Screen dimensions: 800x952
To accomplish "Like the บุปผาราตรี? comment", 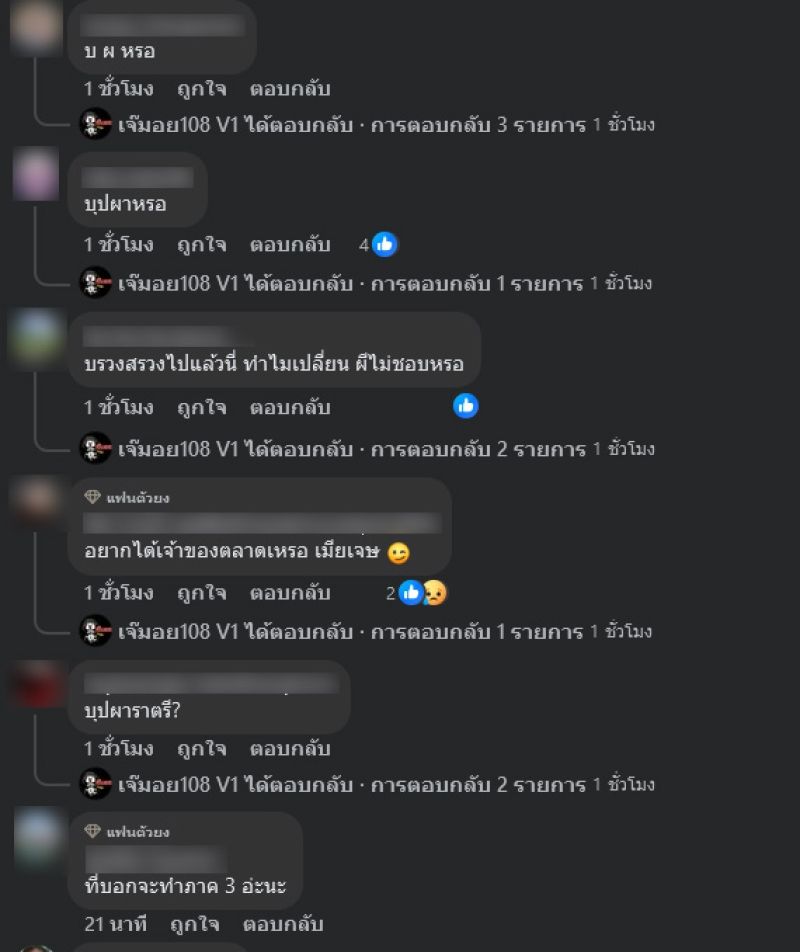I will [x=202, y=749].
